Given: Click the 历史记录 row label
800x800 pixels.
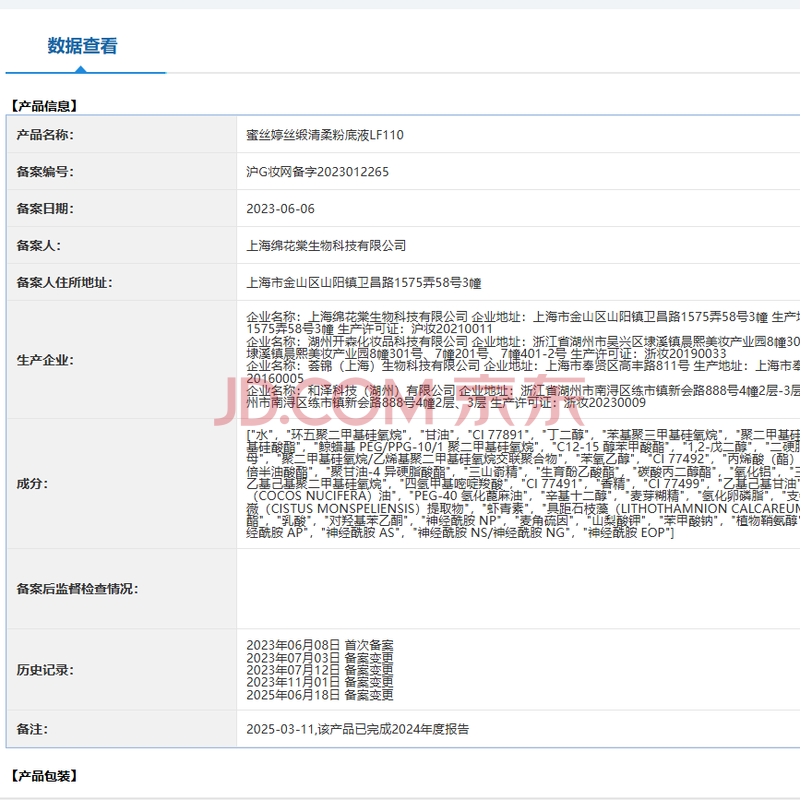Looking at the screenshot, I should pyautogui.click(x=45, y=670).
